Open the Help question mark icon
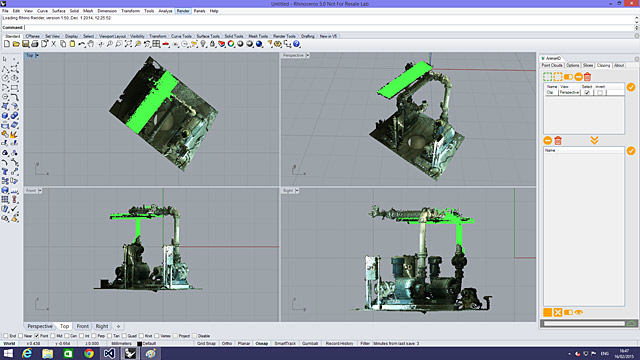Image resolution: width=640 pixels, height=360 pixels. pos(297,44)
